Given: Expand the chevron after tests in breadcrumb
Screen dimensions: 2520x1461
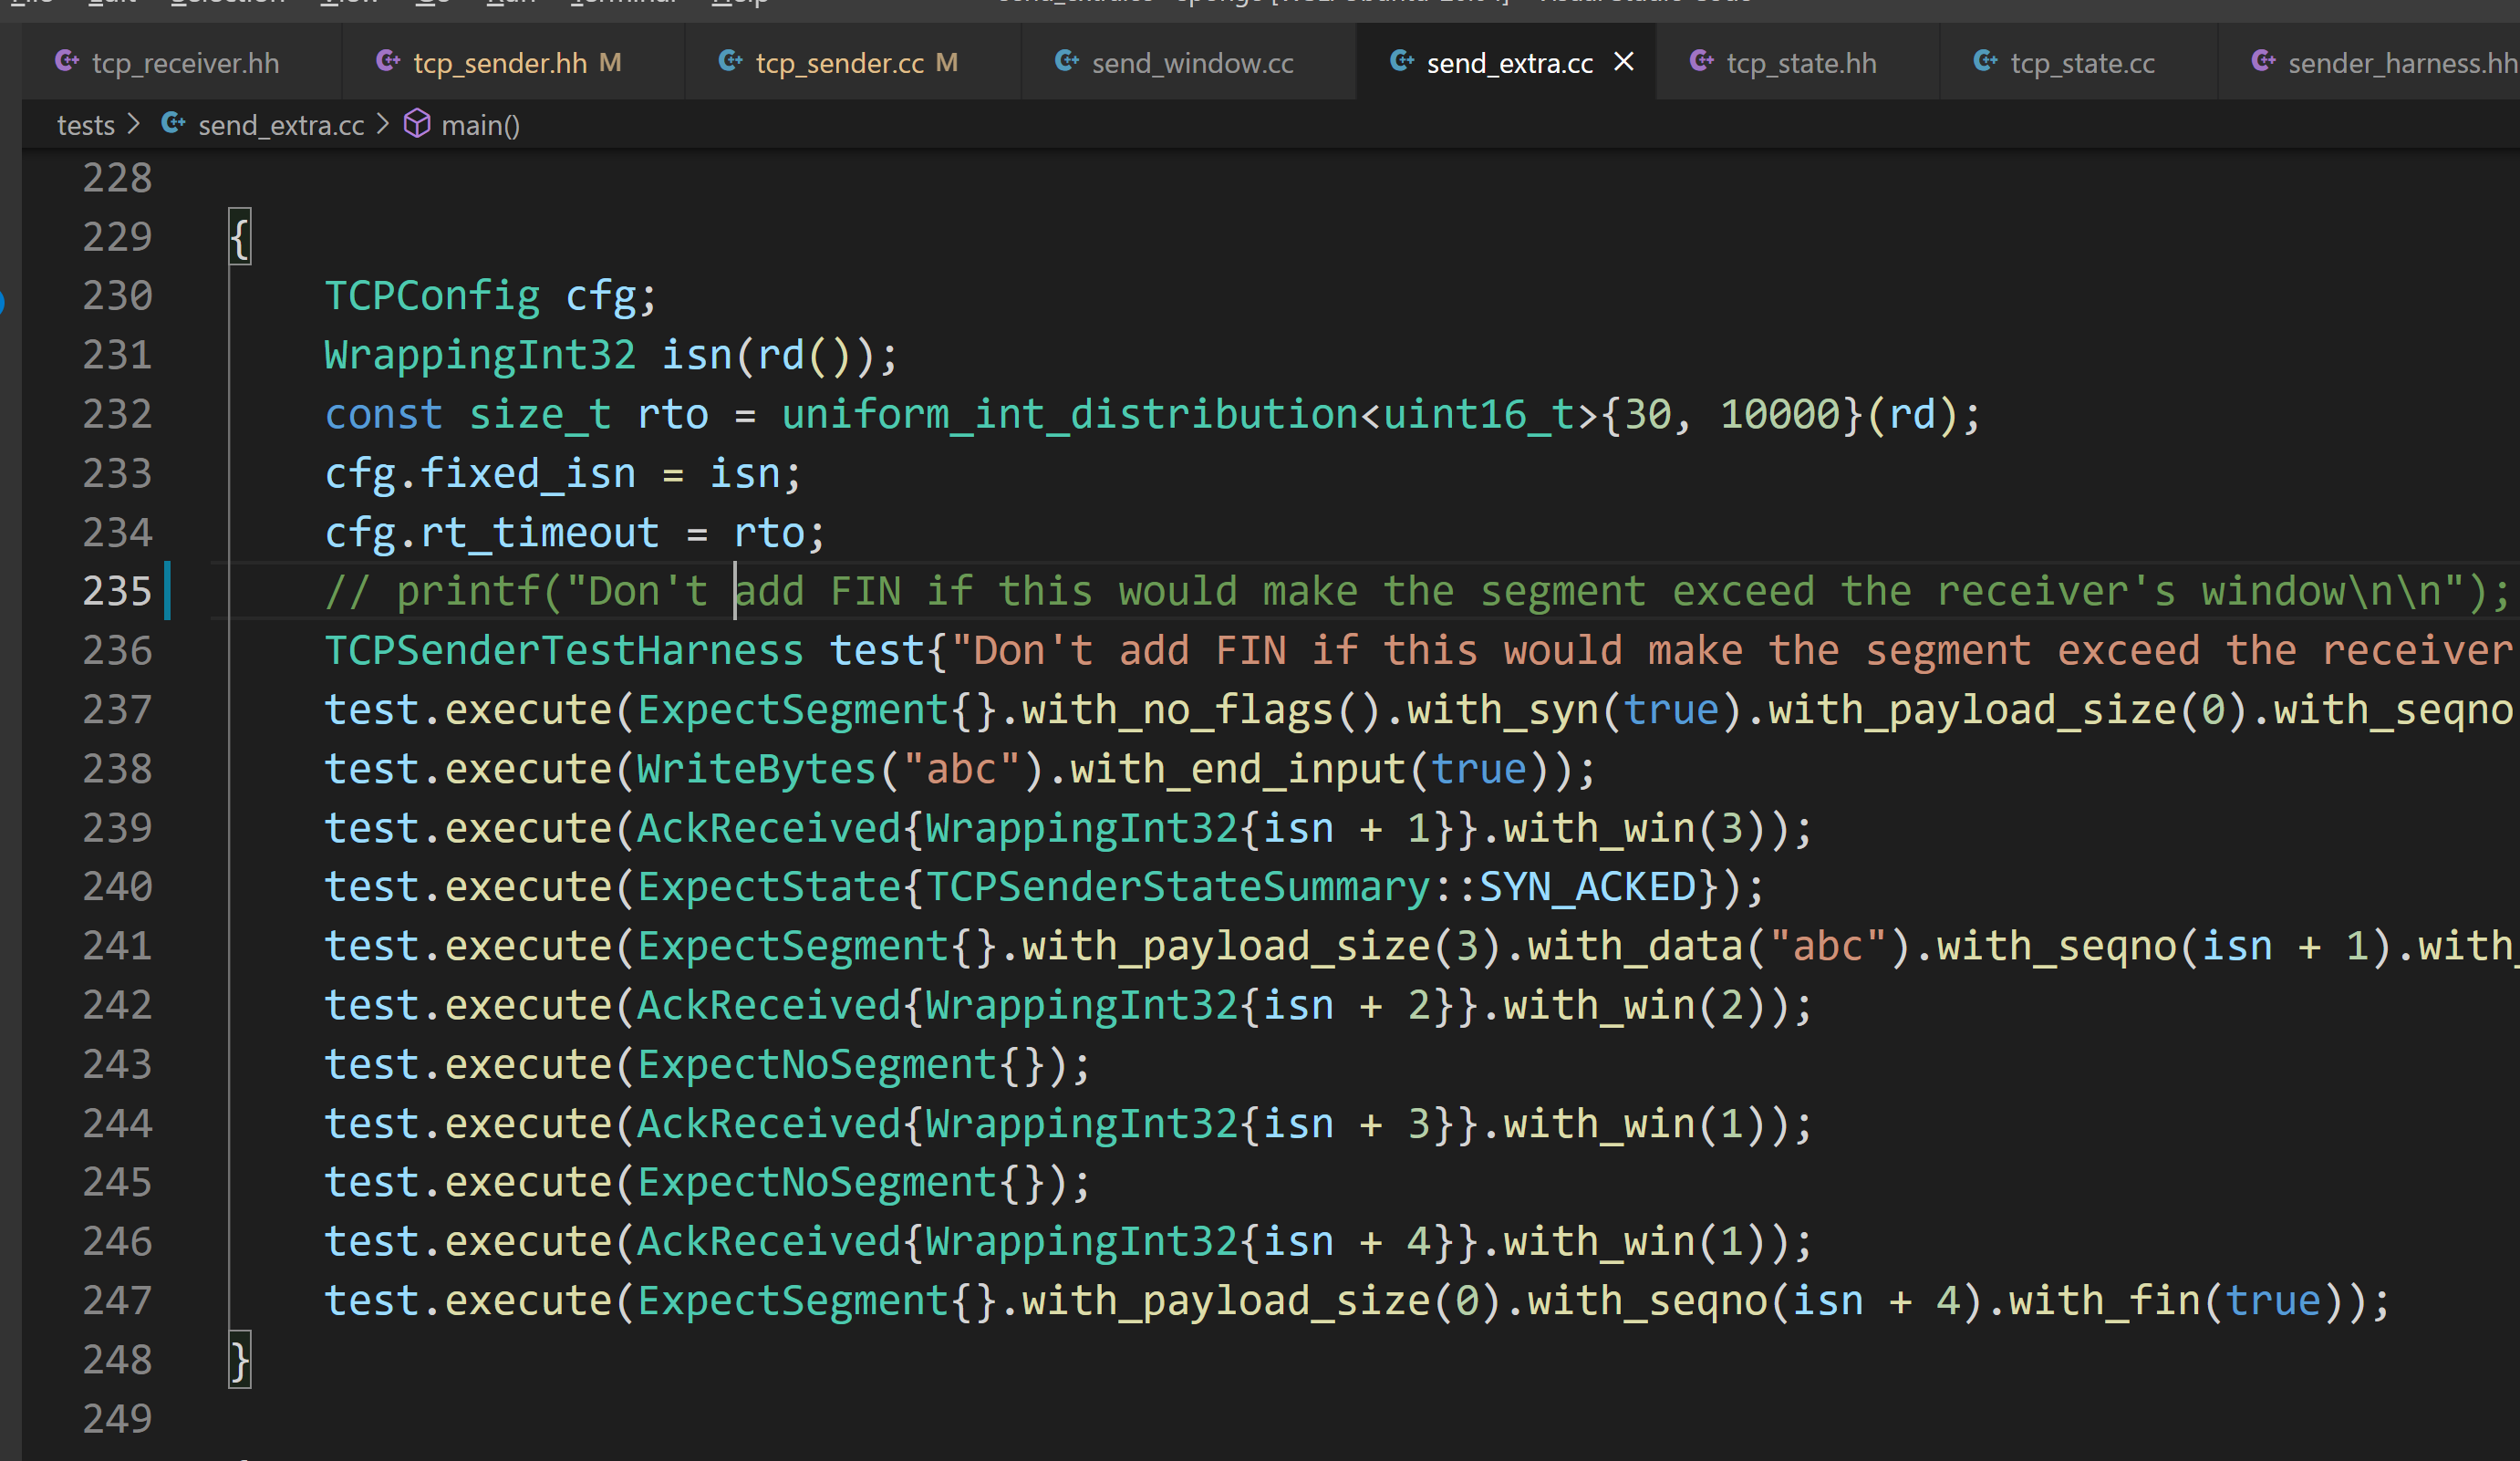Looking at the screenshot, I should tap(134, 125).
